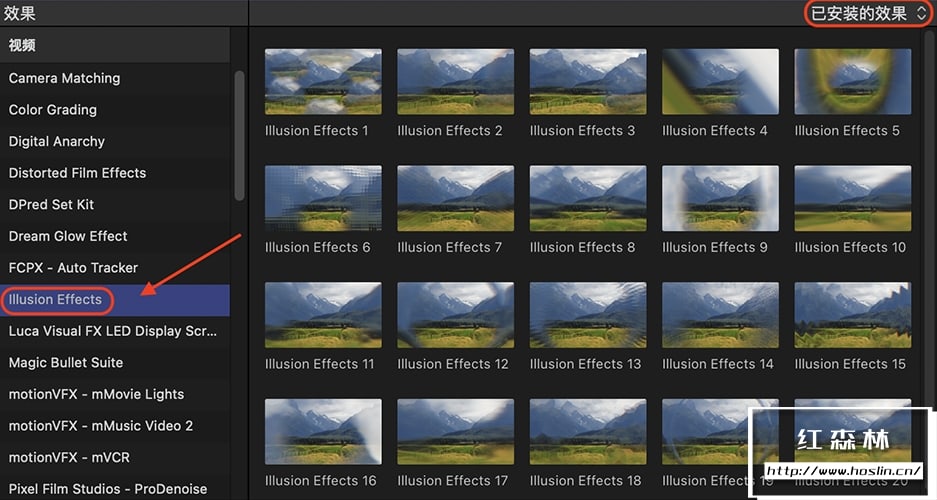937x500 pixels.
Task: Click the sidebar category list scrollbar
Action: (239, 136)
